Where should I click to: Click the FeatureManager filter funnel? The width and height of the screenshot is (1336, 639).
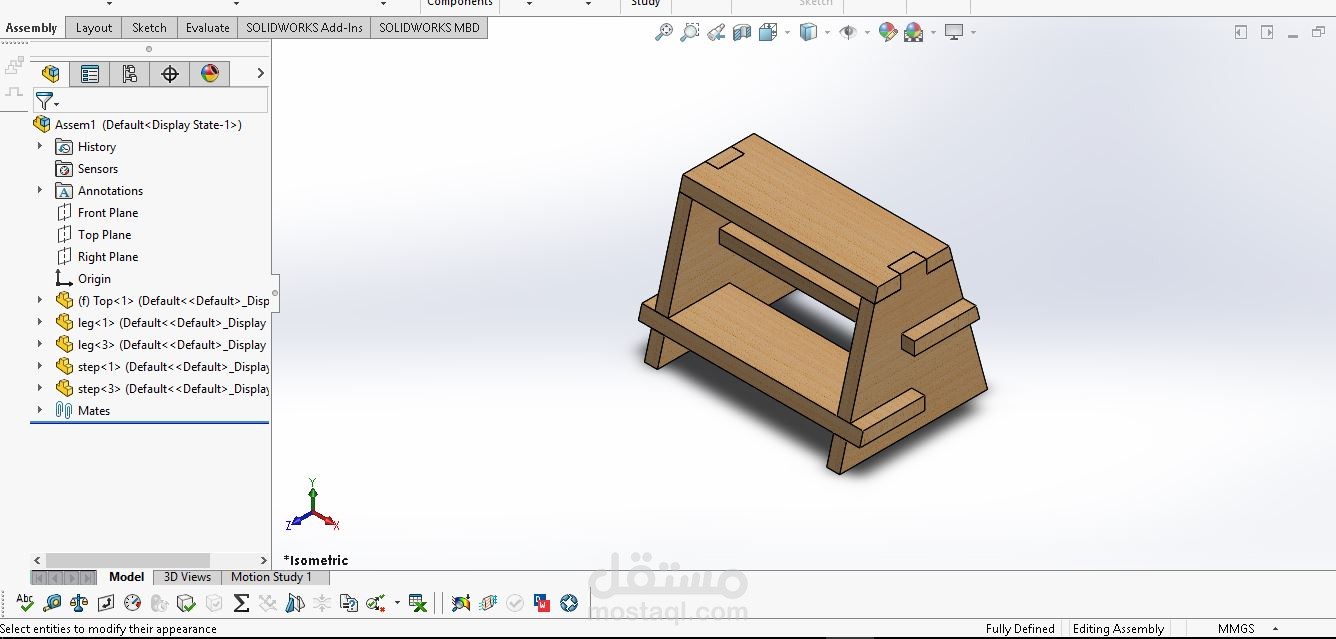[x=44, y=101]
